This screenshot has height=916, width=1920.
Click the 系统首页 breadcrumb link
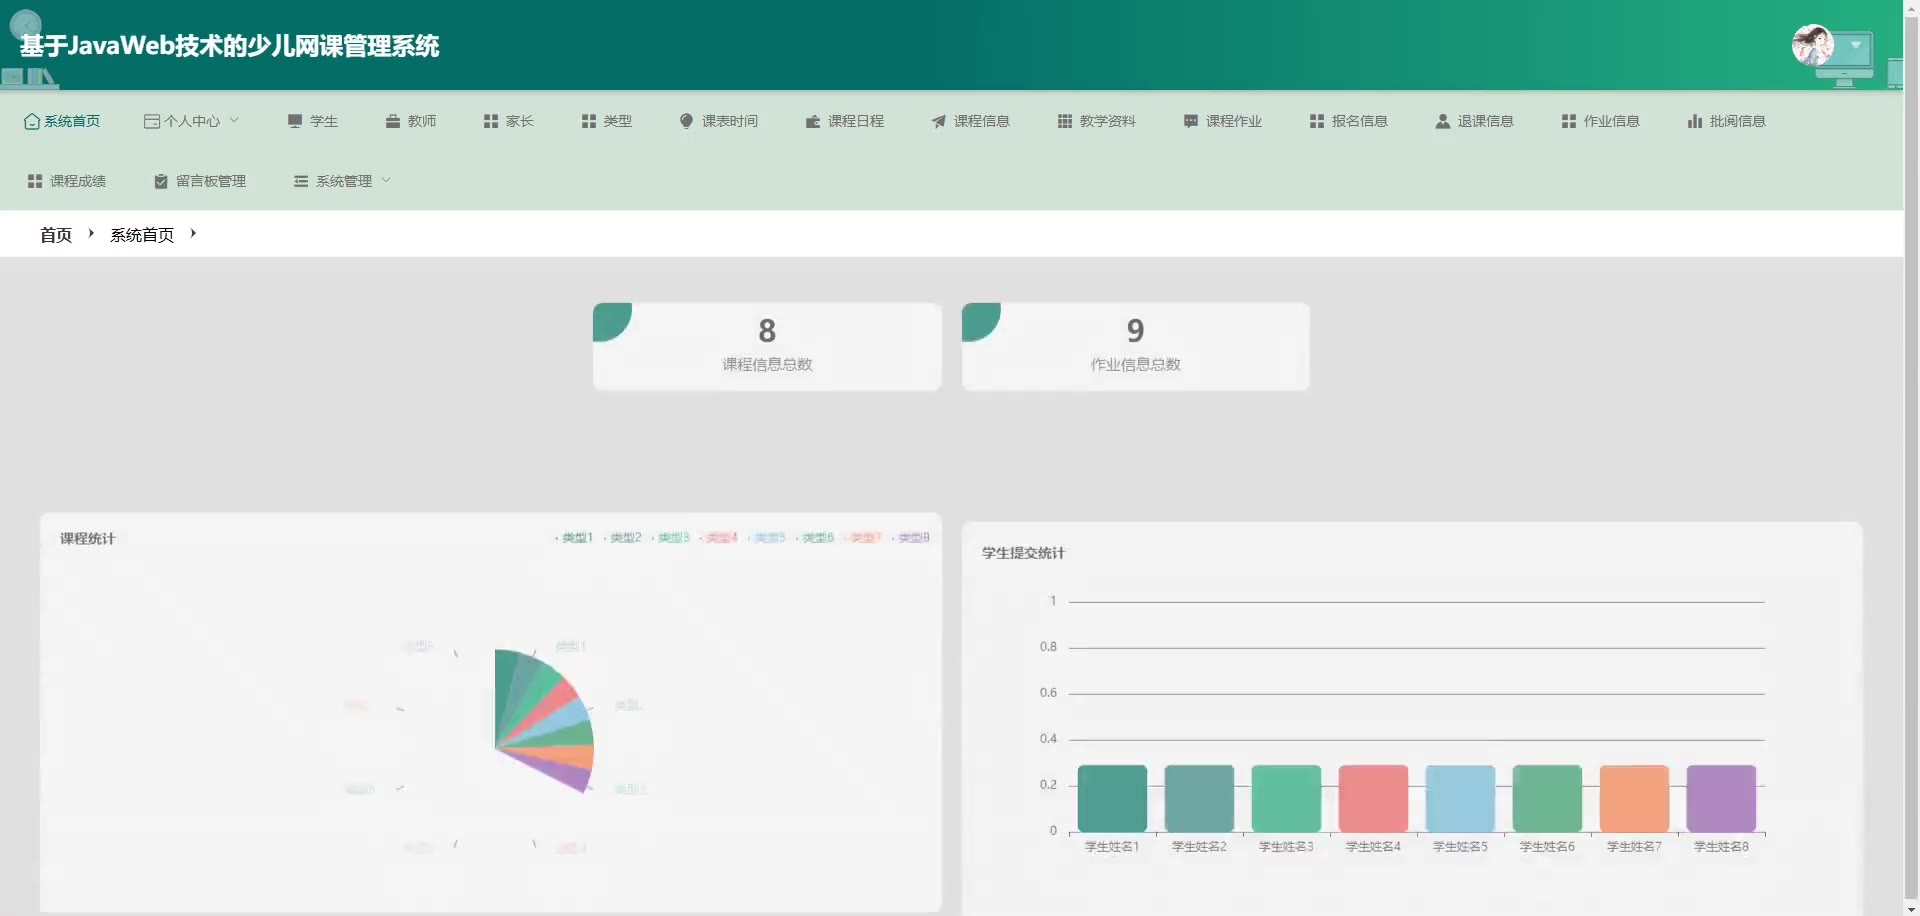tap(142, 235)
